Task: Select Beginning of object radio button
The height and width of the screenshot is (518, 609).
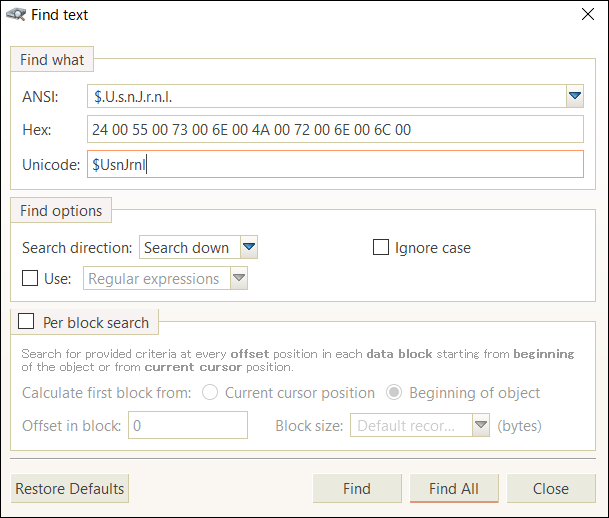Action: point(394,393)
